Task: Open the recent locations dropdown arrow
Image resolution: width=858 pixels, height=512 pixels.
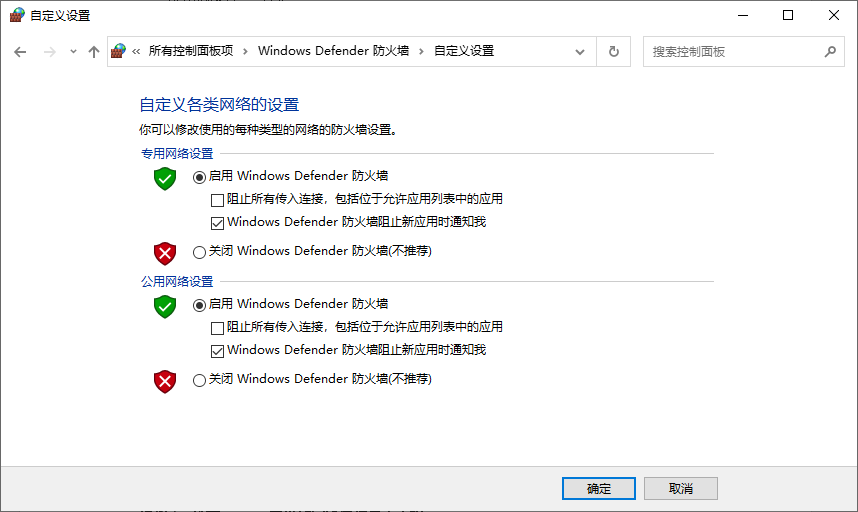Action: pyautogui.click(x=73, y=52)
